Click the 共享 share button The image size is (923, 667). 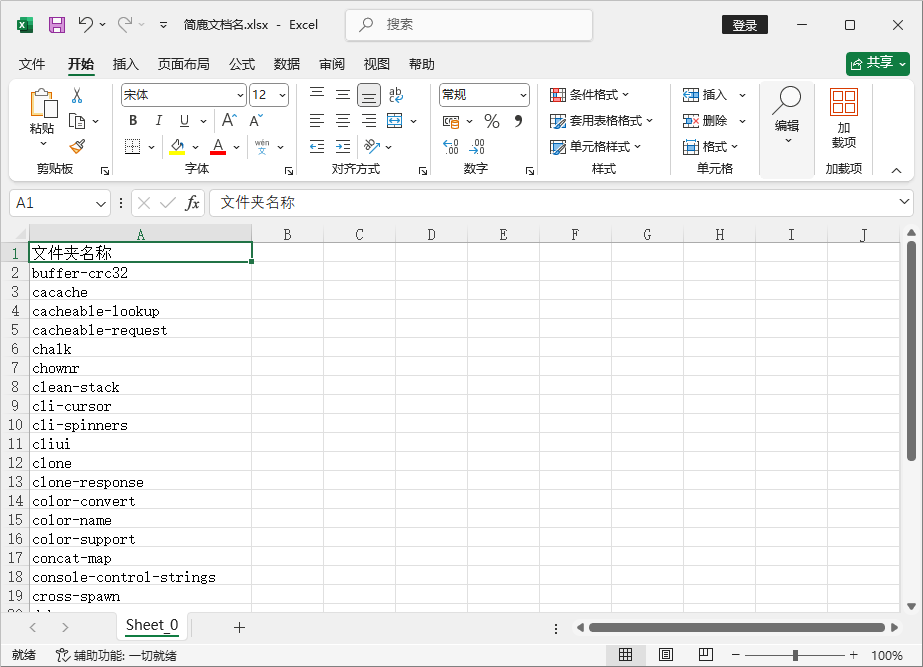[x=877, y=63]
